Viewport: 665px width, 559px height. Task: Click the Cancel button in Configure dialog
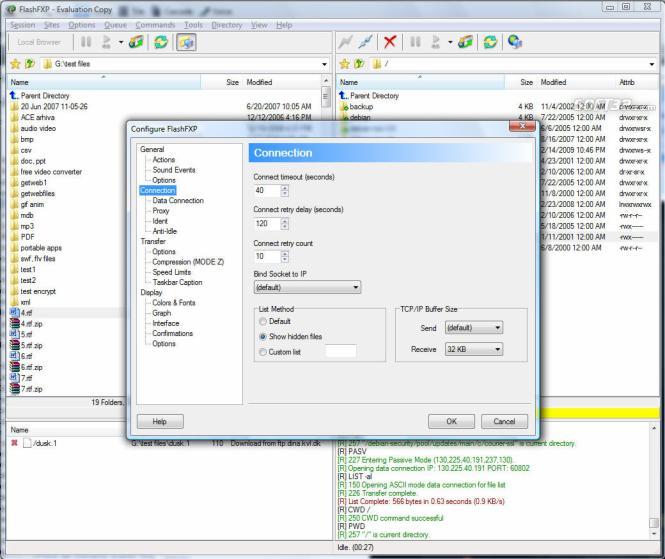504,421
